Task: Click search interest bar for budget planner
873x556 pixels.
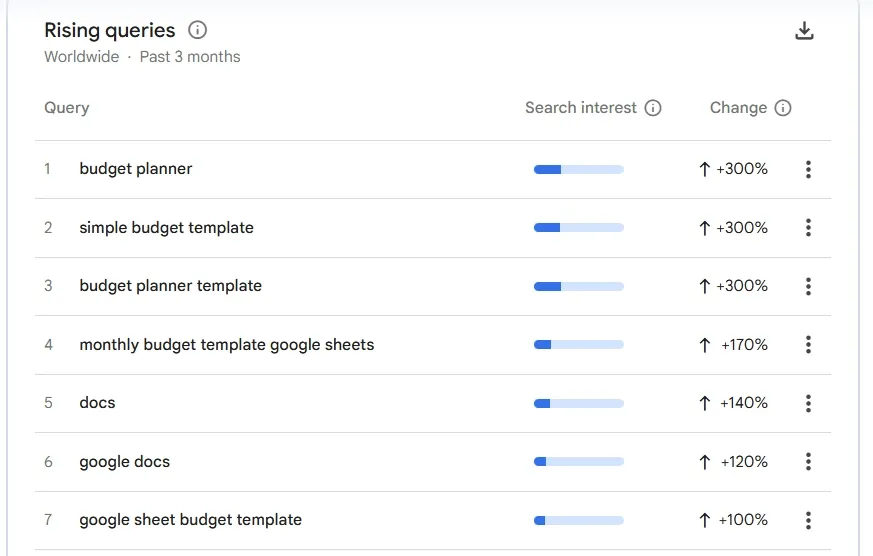Action: click(578, 170)
